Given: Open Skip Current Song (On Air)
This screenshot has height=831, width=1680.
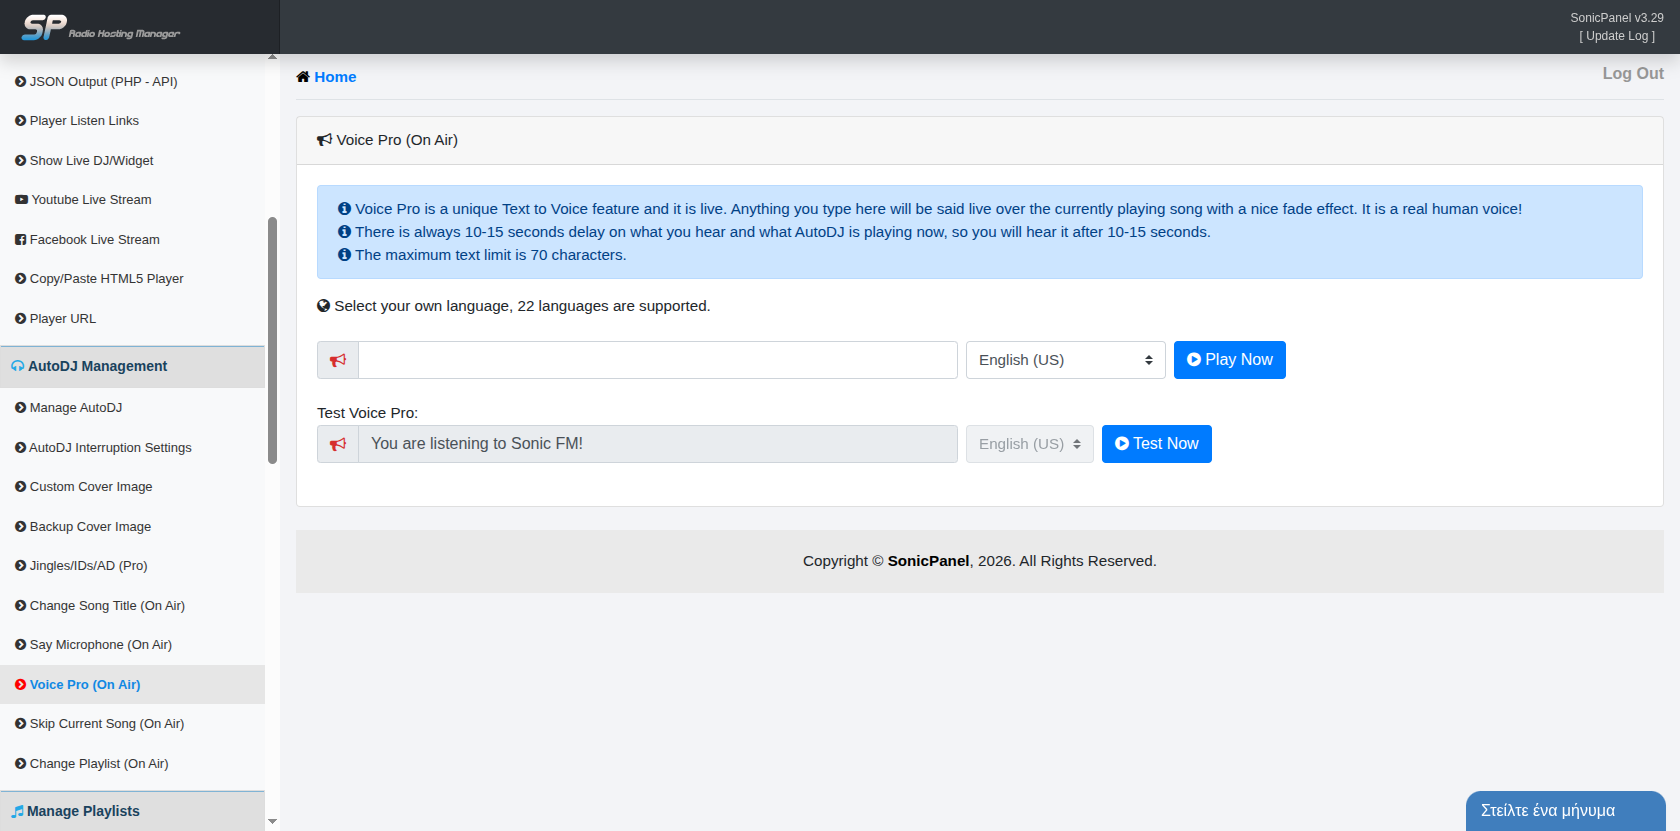Looking at the screenshot, I should [106, 724].
